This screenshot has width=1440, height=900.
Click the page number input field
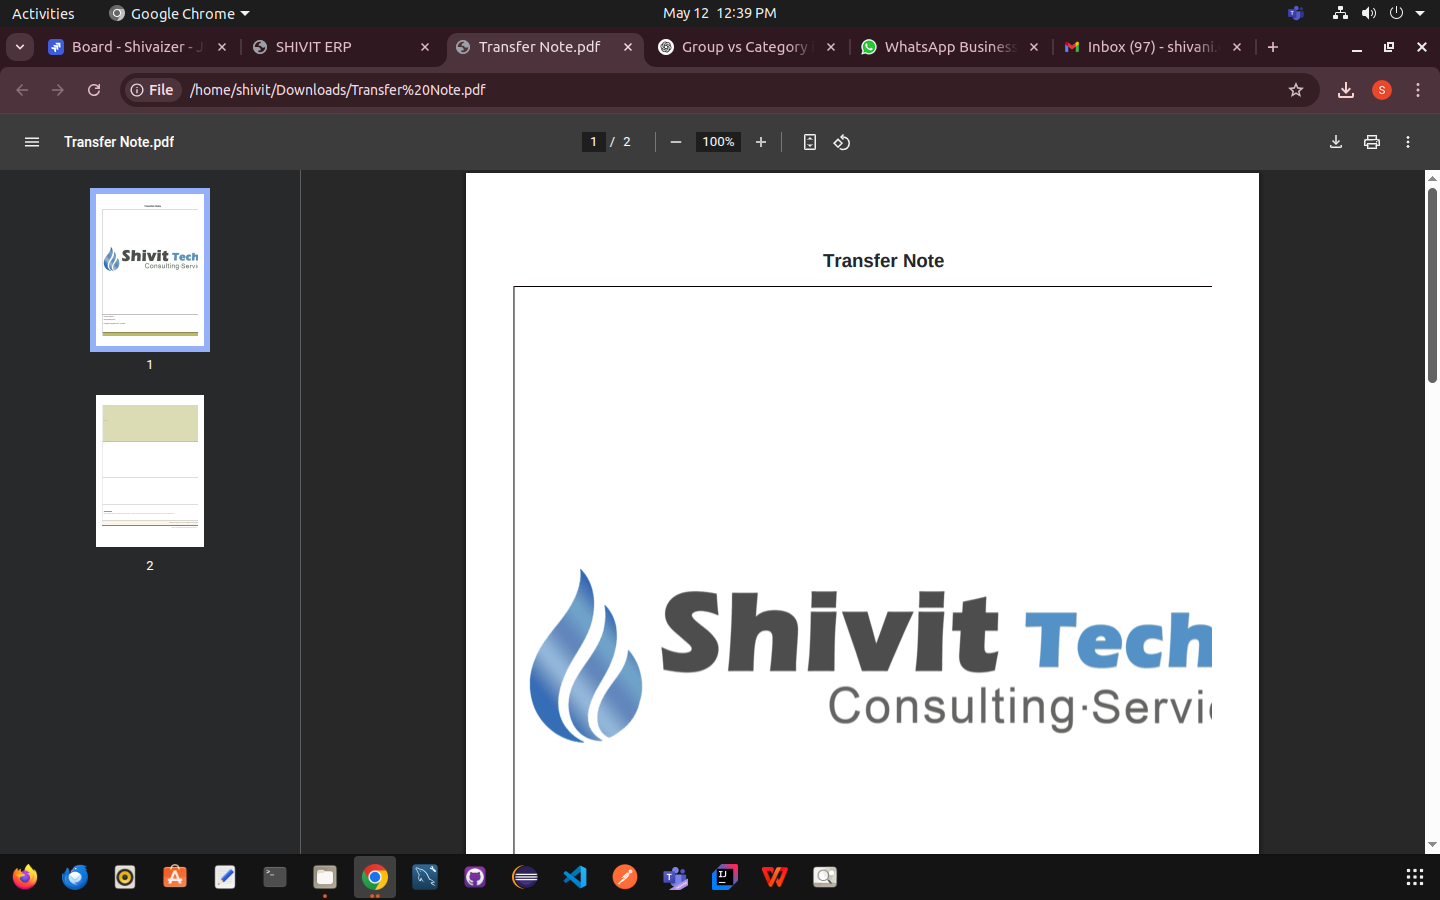coord(593,142)
